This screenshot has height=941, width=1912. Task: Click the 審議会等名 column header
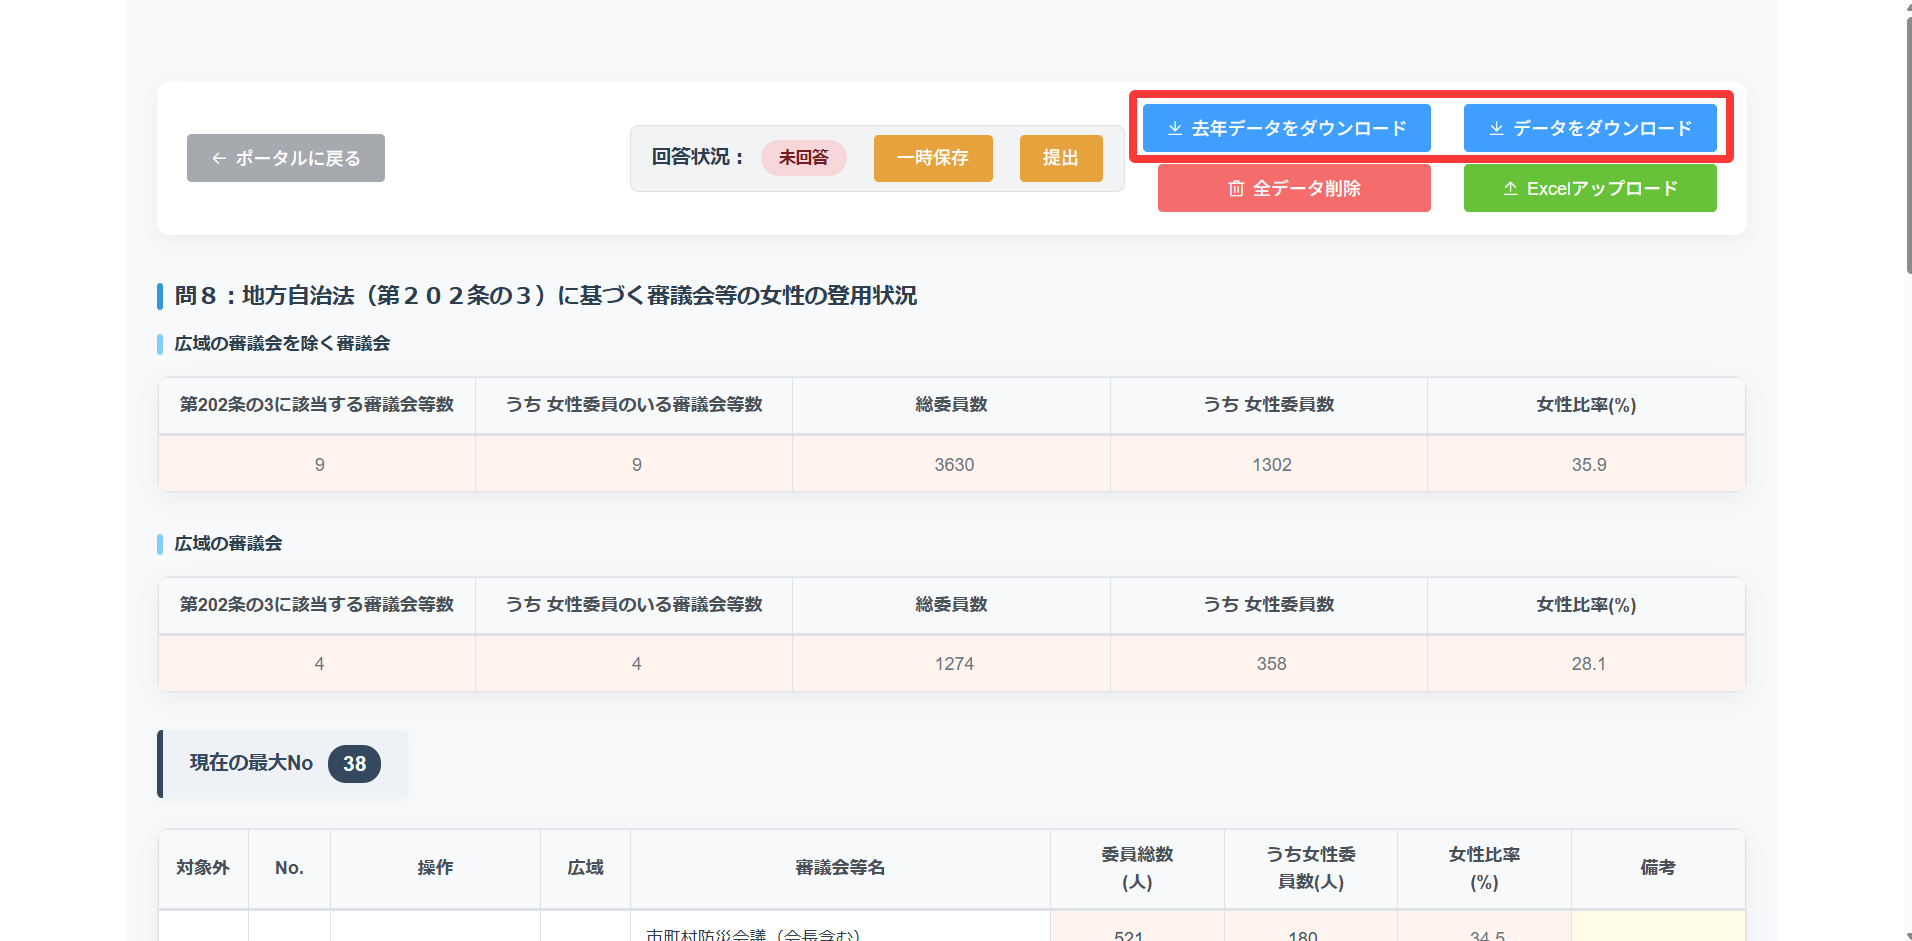(840, 868)
